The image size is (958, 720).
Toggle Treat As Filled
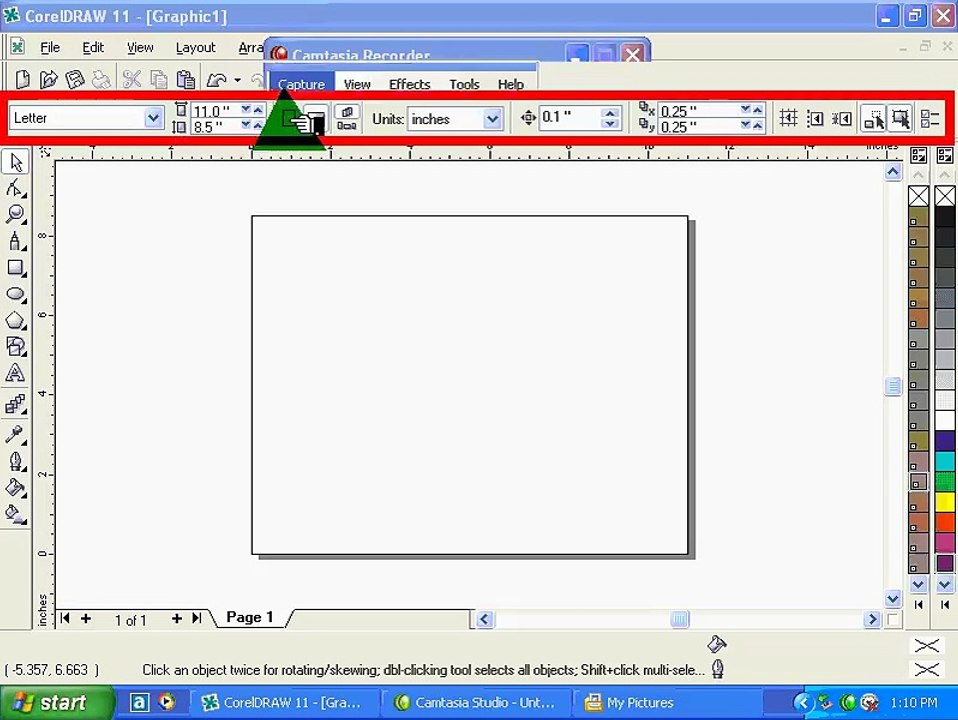tap(900, 119)
